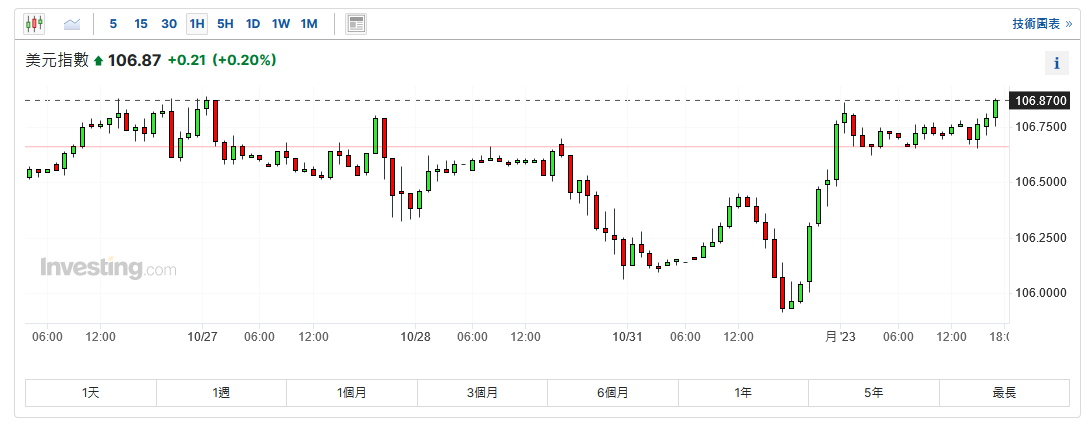
Task: Click the info icon beside the chart
Action: (x=1057, y=63)
